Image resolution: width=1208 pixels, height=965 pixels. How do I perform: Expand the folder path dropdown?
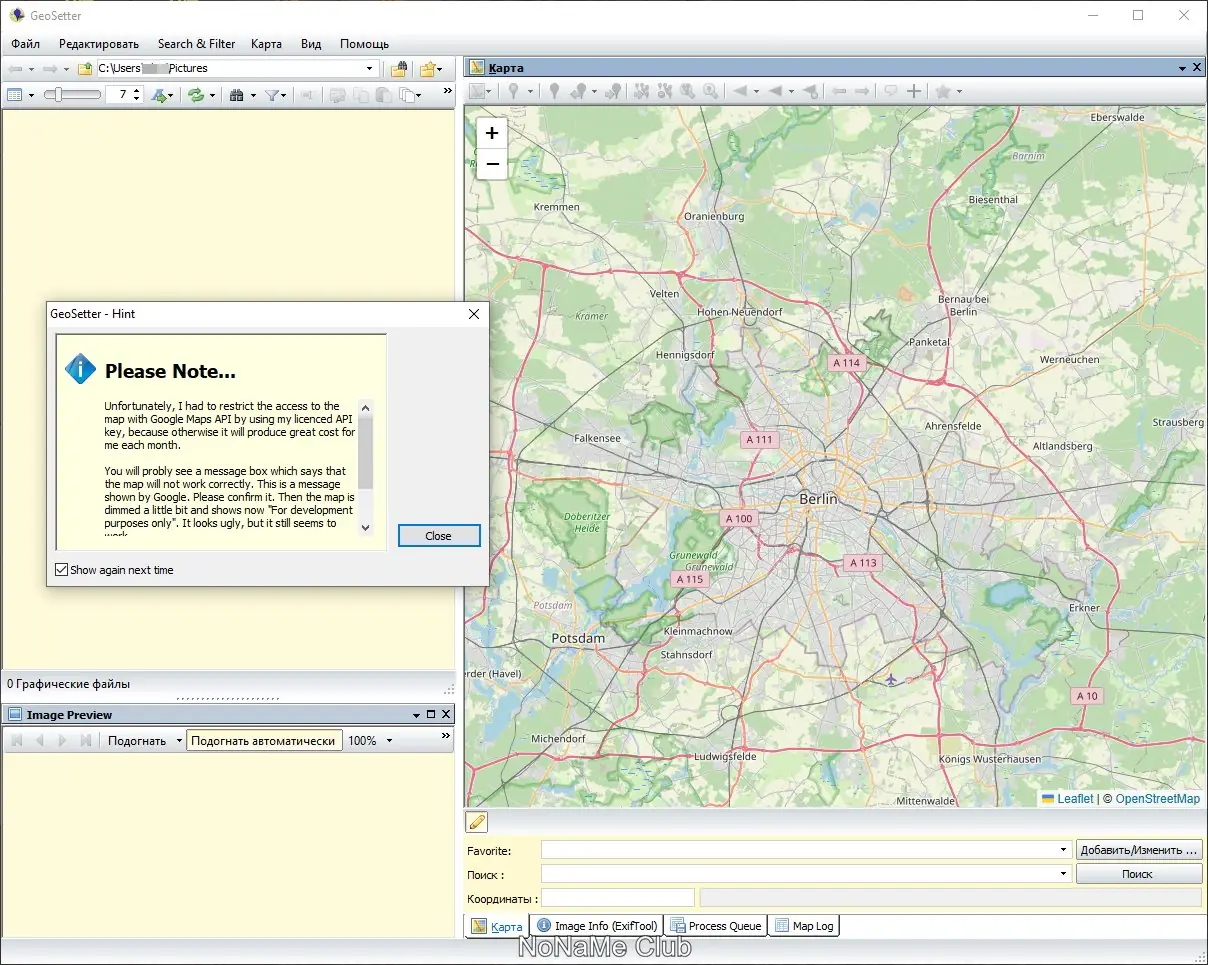tap(370, 69)
